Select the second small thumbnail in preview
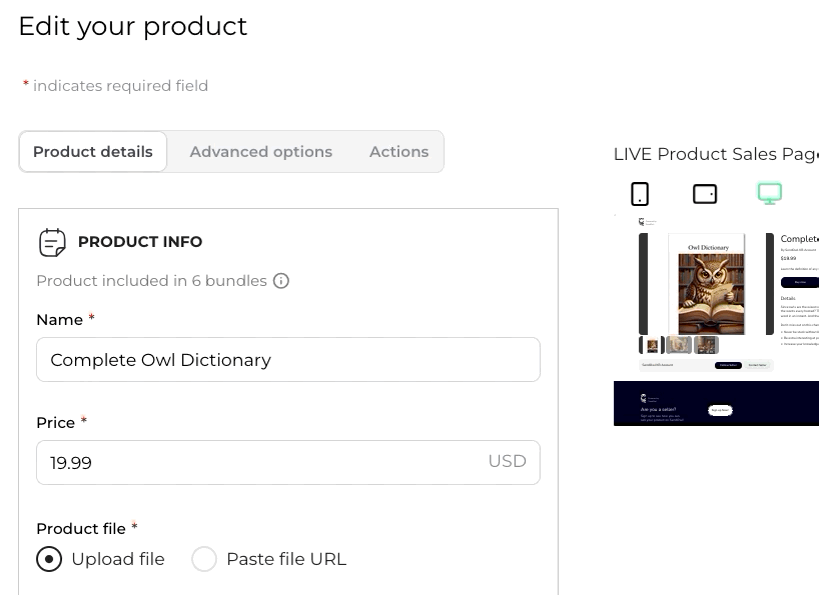 (x=679, y=345)
